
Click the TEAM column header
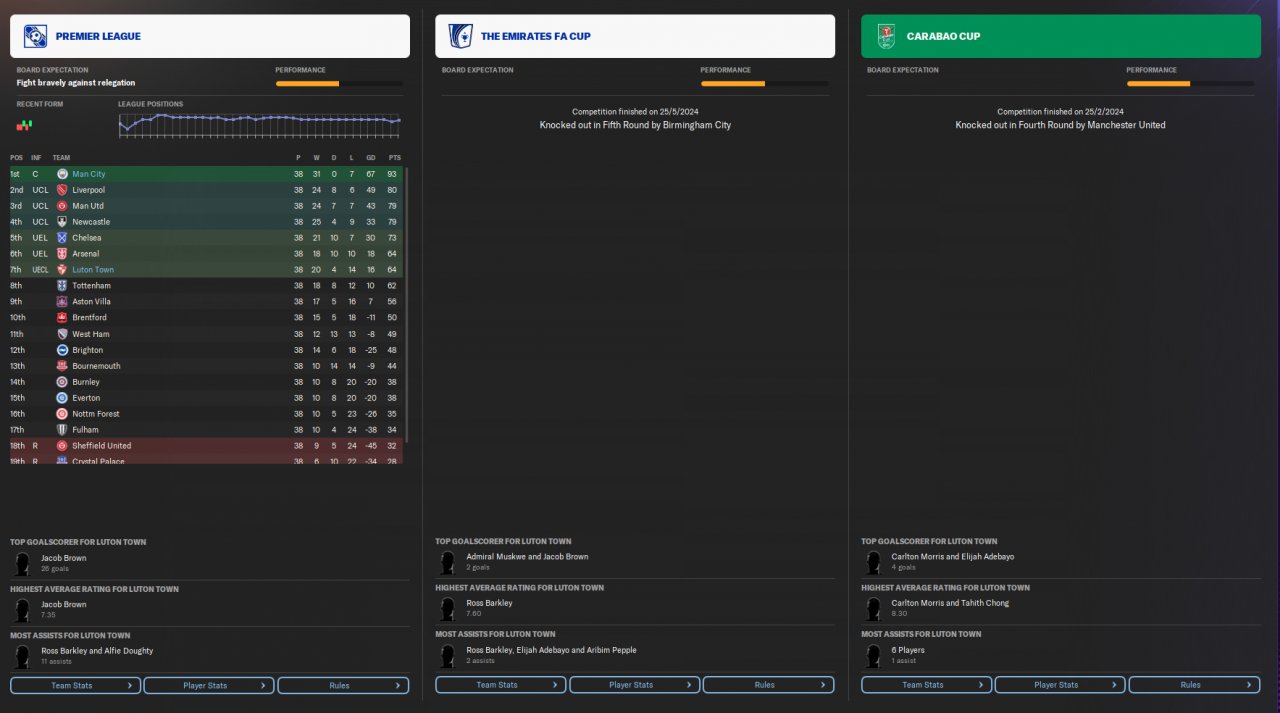coord(61,157)
